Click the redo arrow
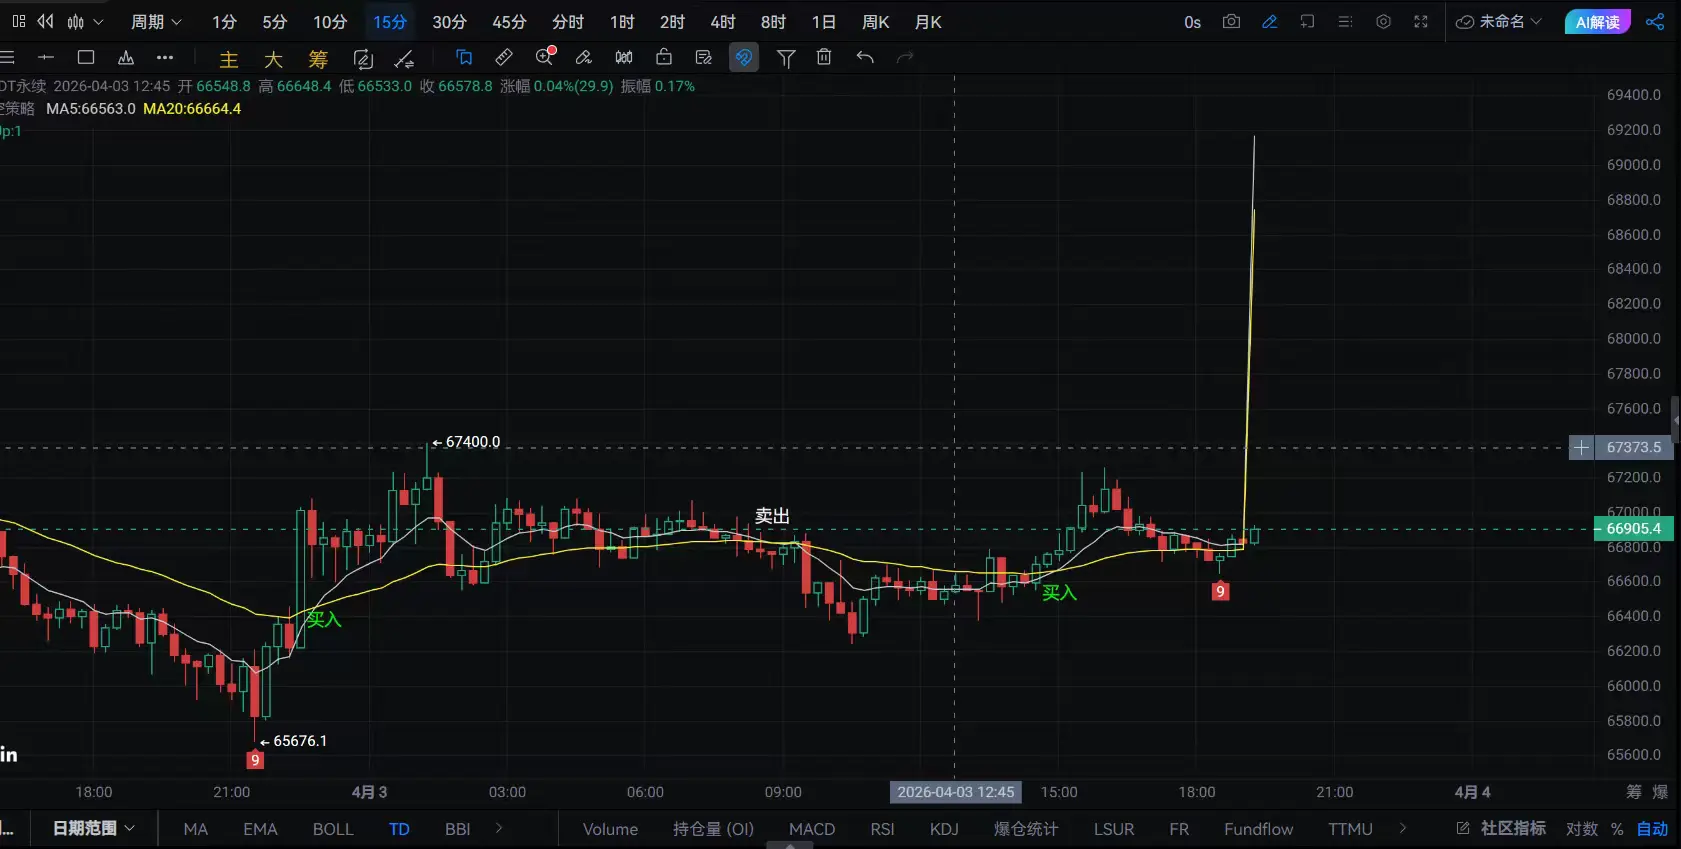The image size is (1681, 849). coord(905,57)
